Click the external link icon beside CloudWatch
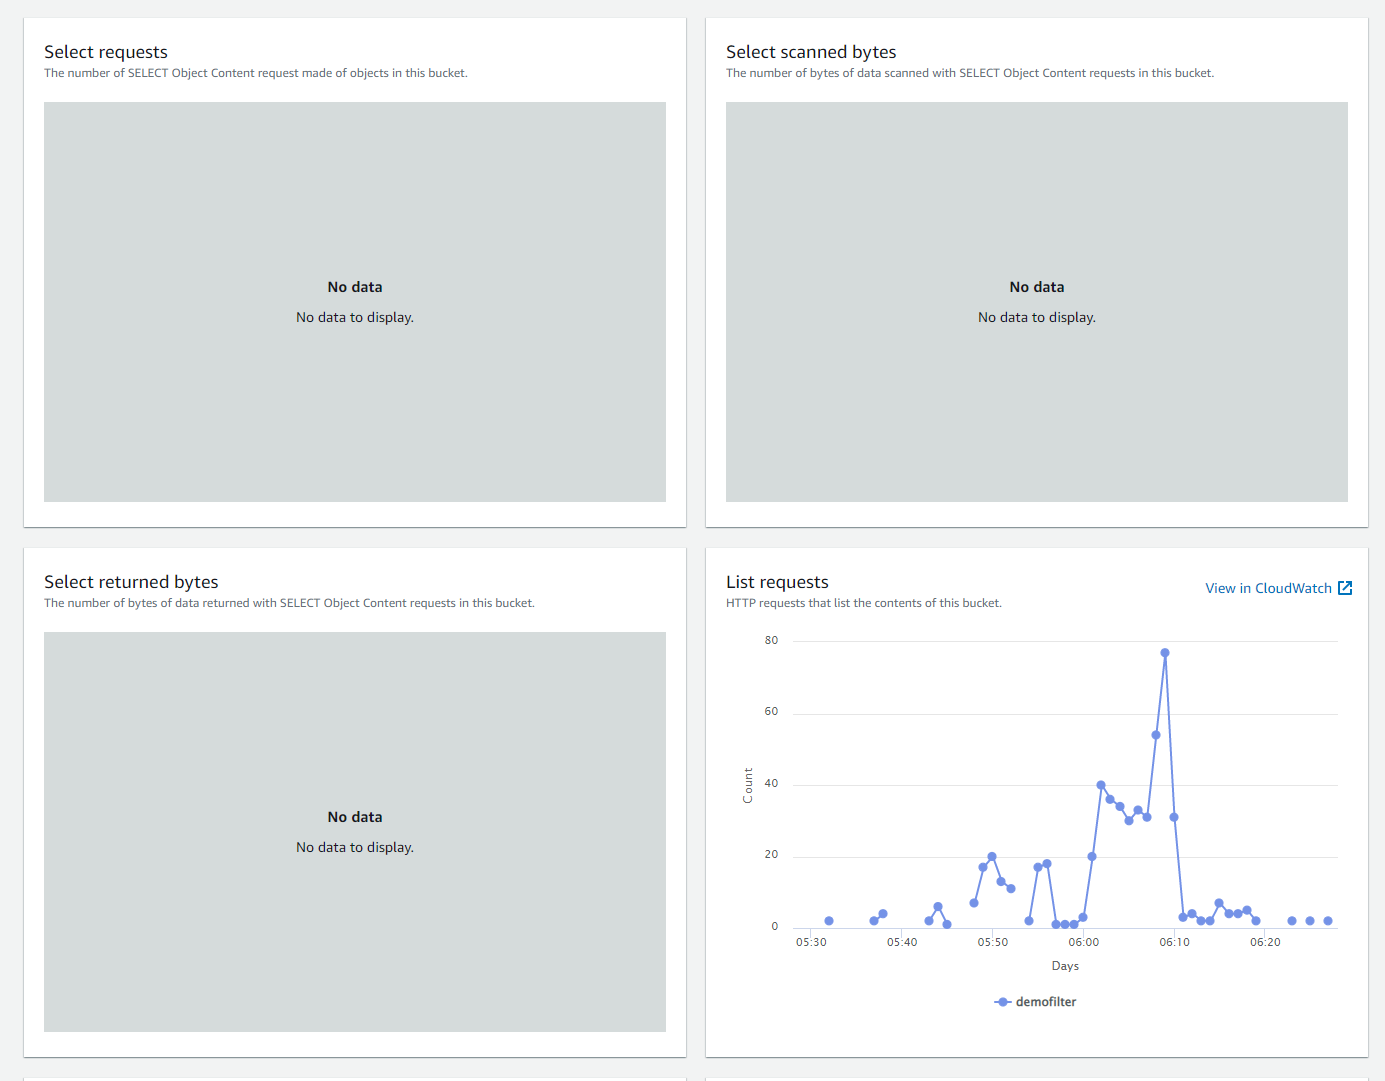The image size is (1385, 1081). coord(1345,588)
